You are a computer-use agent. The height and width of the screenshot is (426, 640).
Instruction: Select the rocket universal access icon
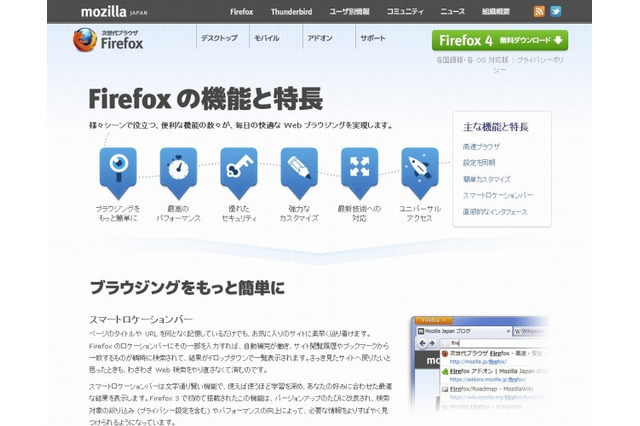pyautogui.click(x=420, y=173)
